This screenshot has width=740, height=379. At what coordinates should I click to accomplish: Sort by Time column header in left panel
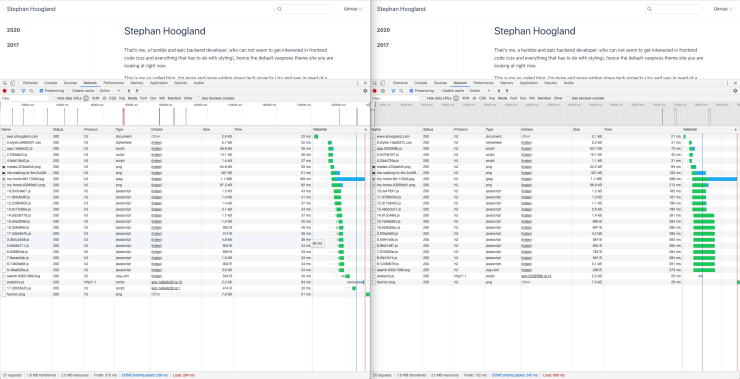272,129
